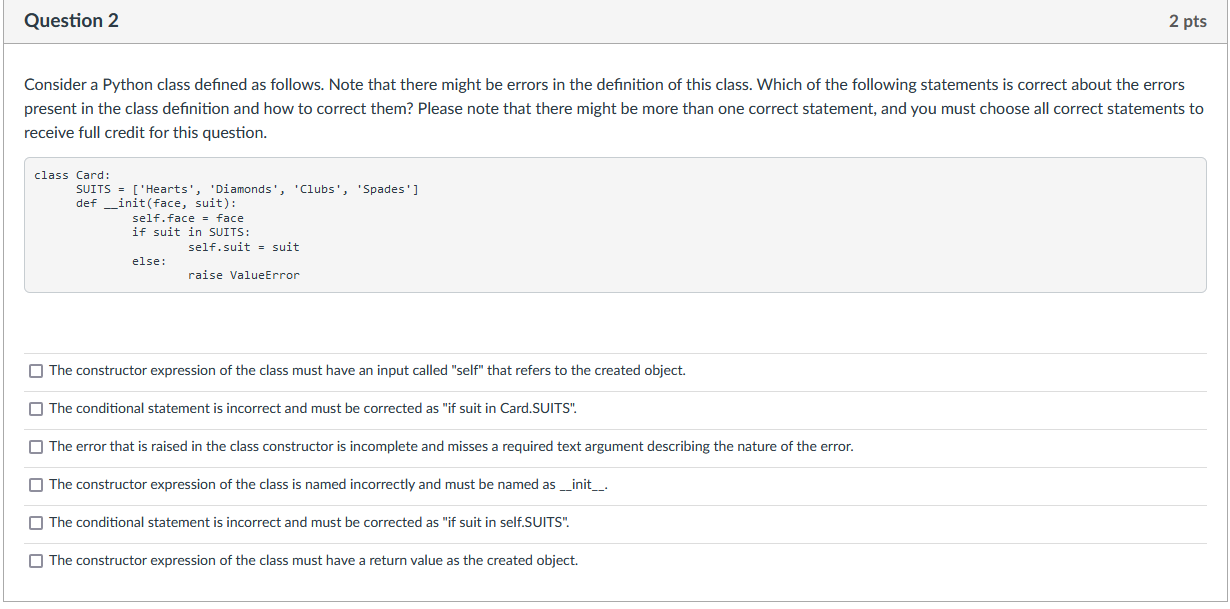Viewport: 1230px width, 609px height.
Task: Click the answer text mentioning Card.SUITS
Action: (313, 408)
